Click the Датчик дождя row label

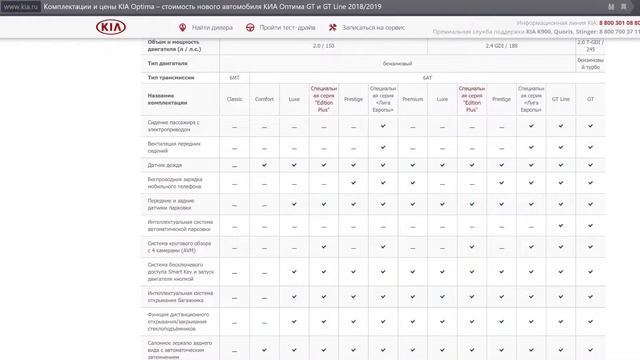click(164, 165)
